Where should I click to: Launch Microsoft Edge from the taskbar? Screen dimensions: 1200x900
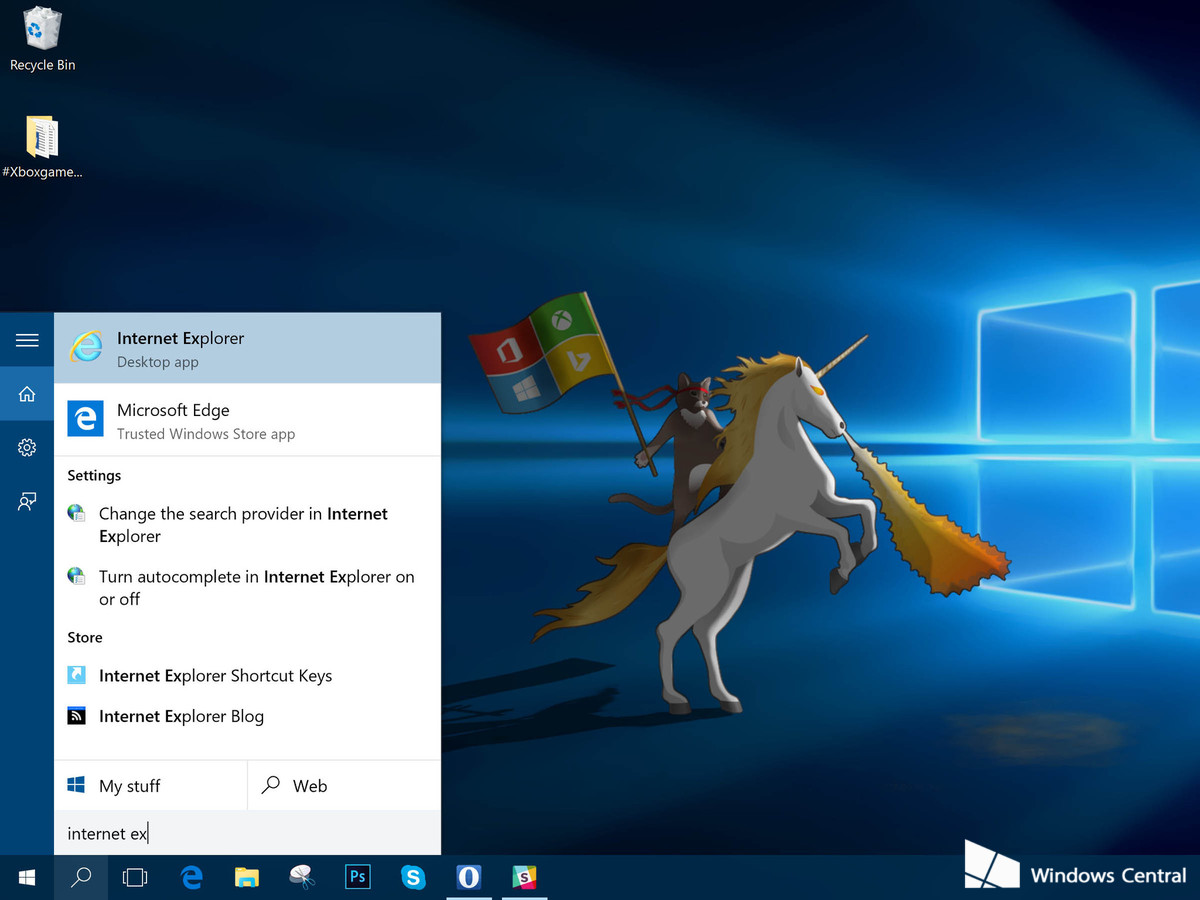pos(191,878)
